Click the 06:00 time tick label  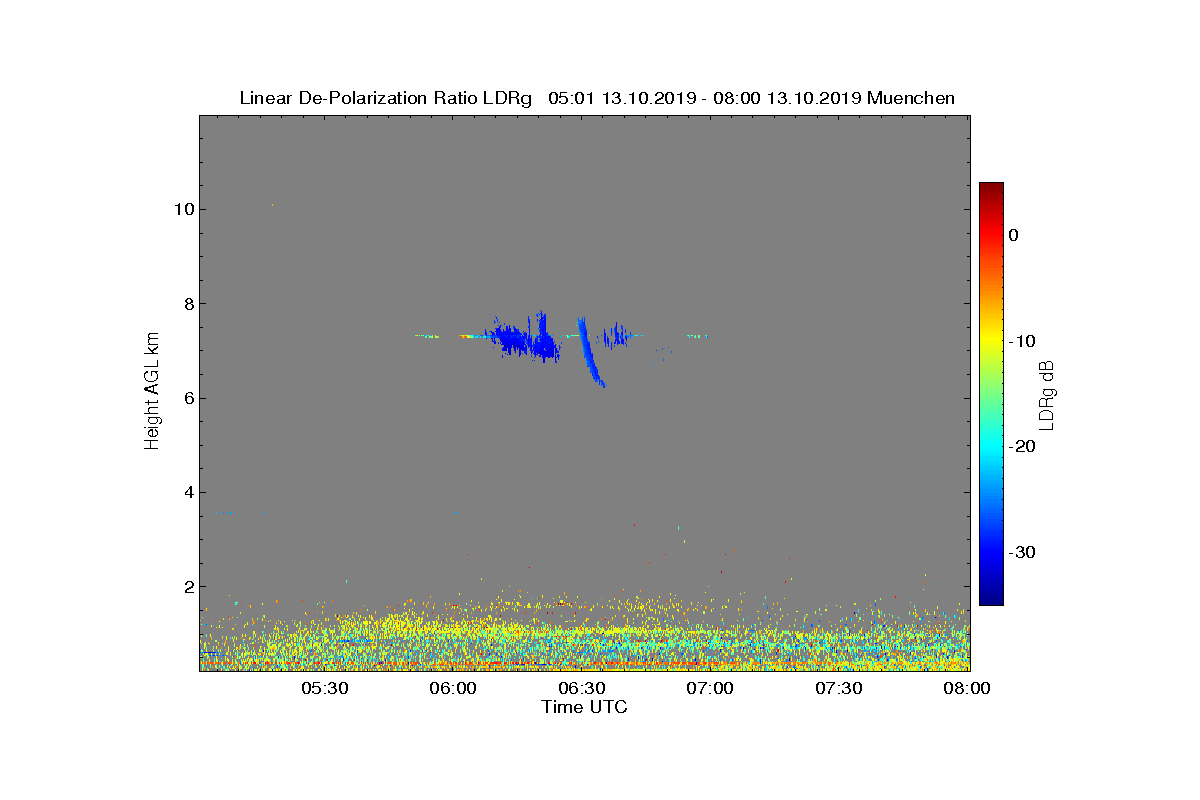pyautogui.click(x=453, y=688)
